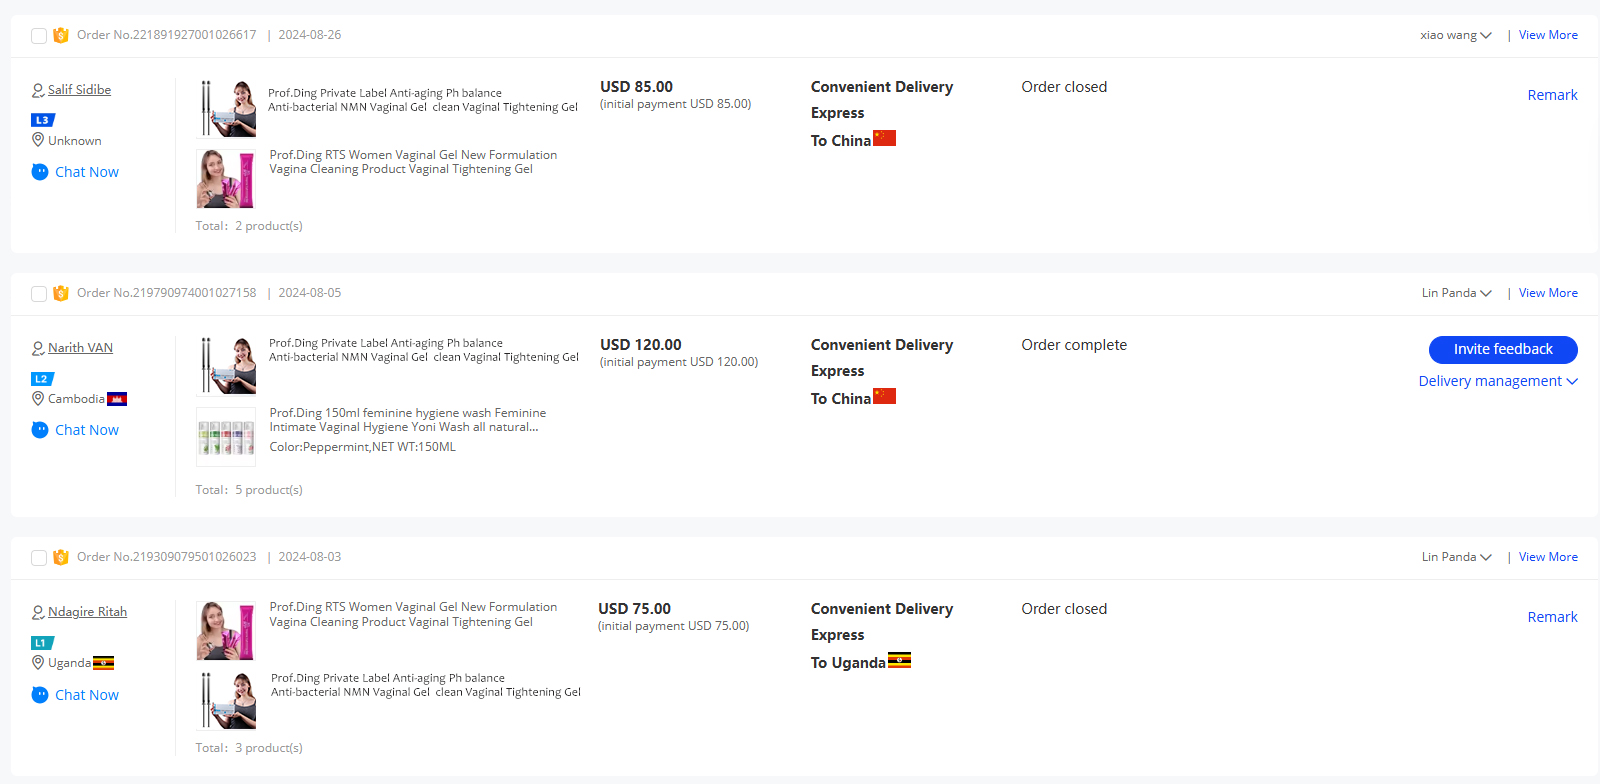Open Narith VAN buyer profile link

point(80,348)
